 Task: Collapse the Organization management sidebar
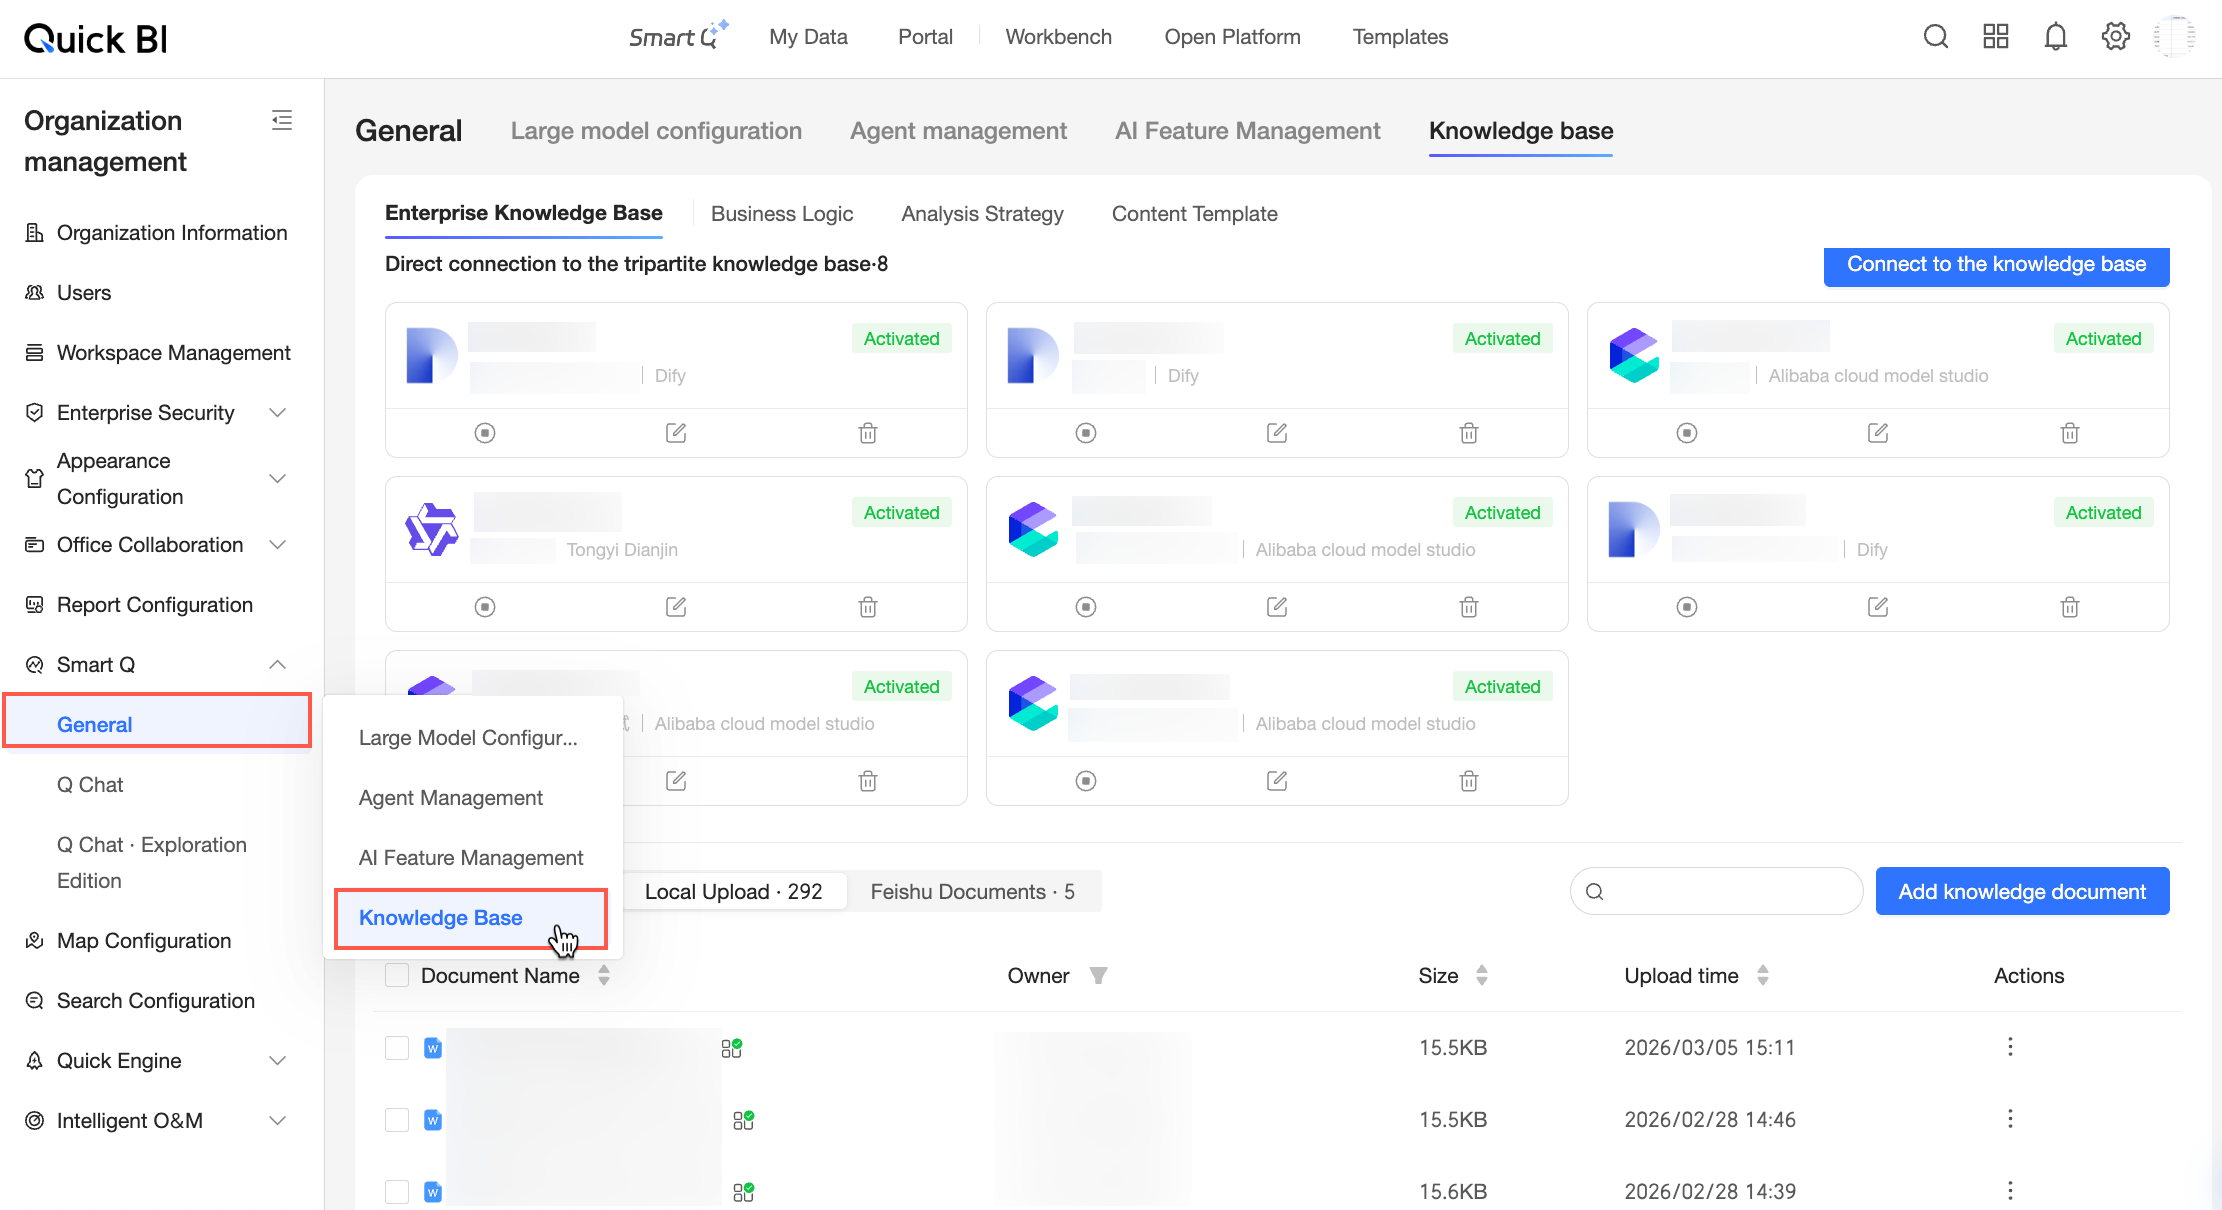coord(282,121)
